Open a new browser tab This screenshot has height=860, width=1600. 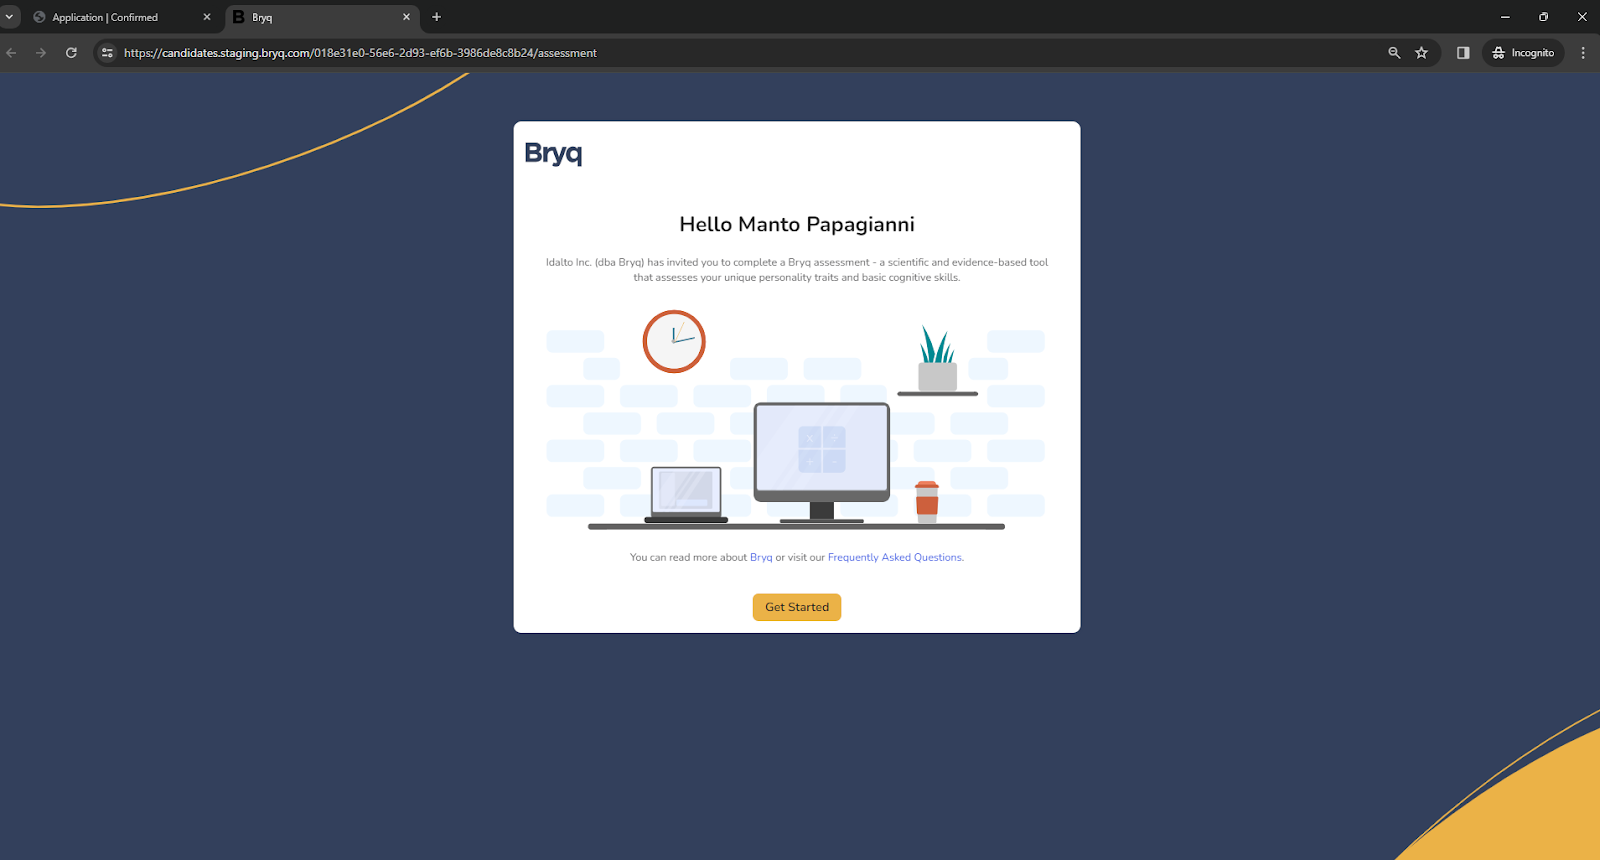pyautogui.click(x=436, y=17)
